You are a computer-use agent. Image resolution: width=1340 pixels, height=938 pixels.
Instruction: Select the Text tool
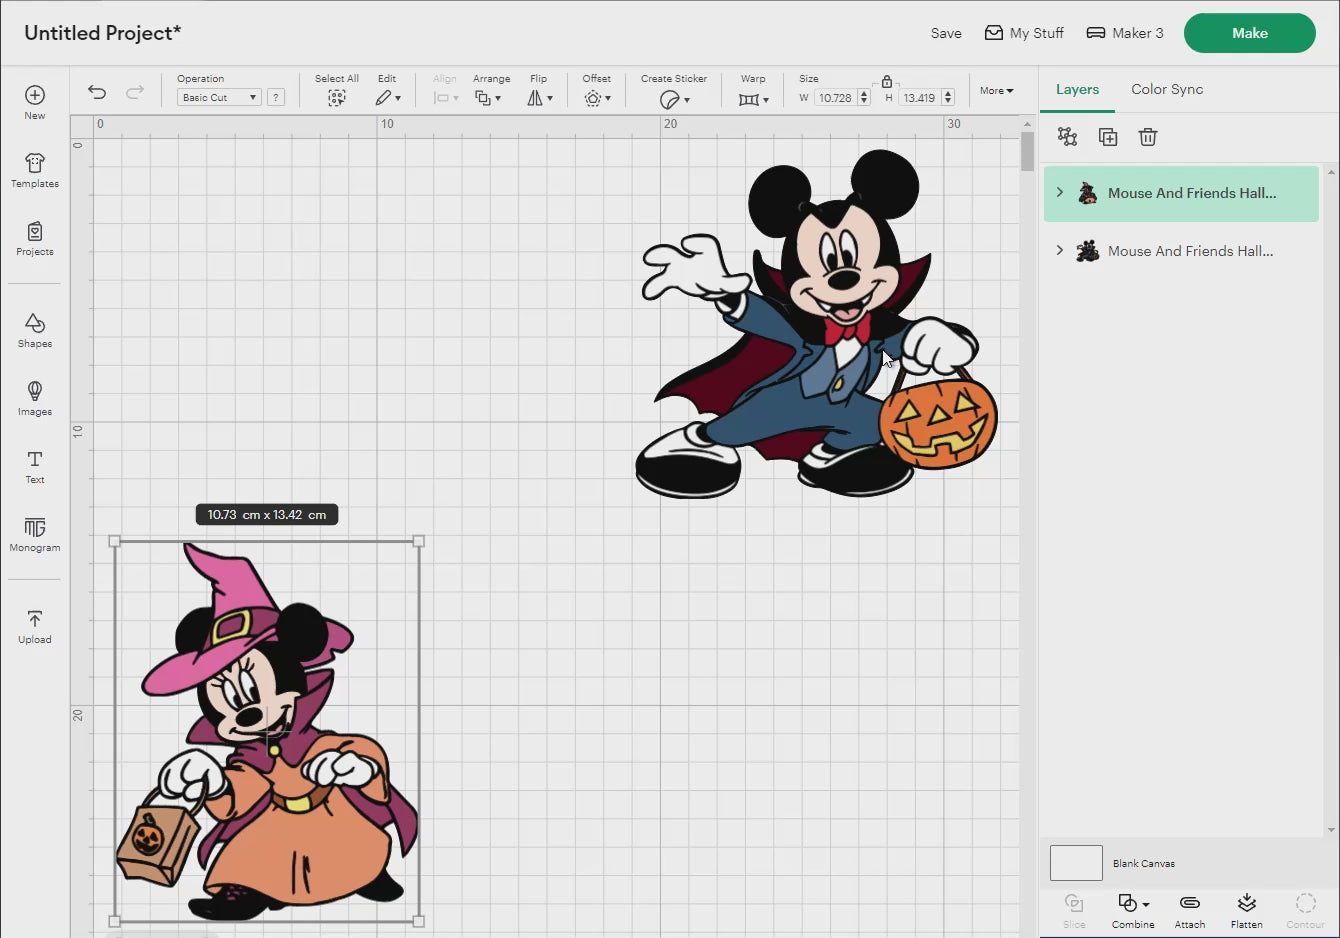[x=35, y=466]
